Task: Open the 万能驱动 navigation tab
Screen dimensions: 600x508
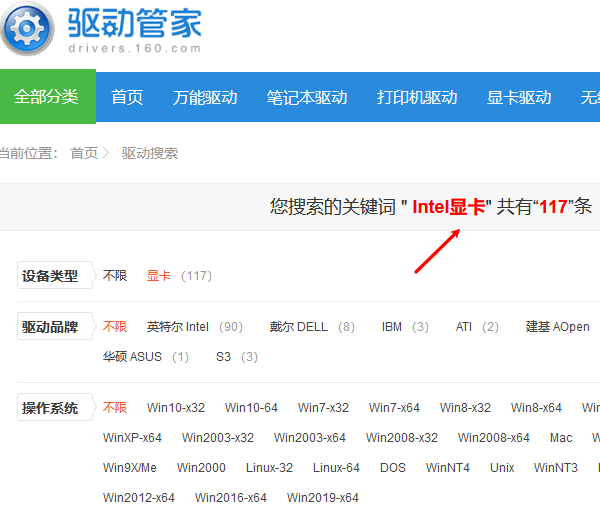Action: (205, 97)
